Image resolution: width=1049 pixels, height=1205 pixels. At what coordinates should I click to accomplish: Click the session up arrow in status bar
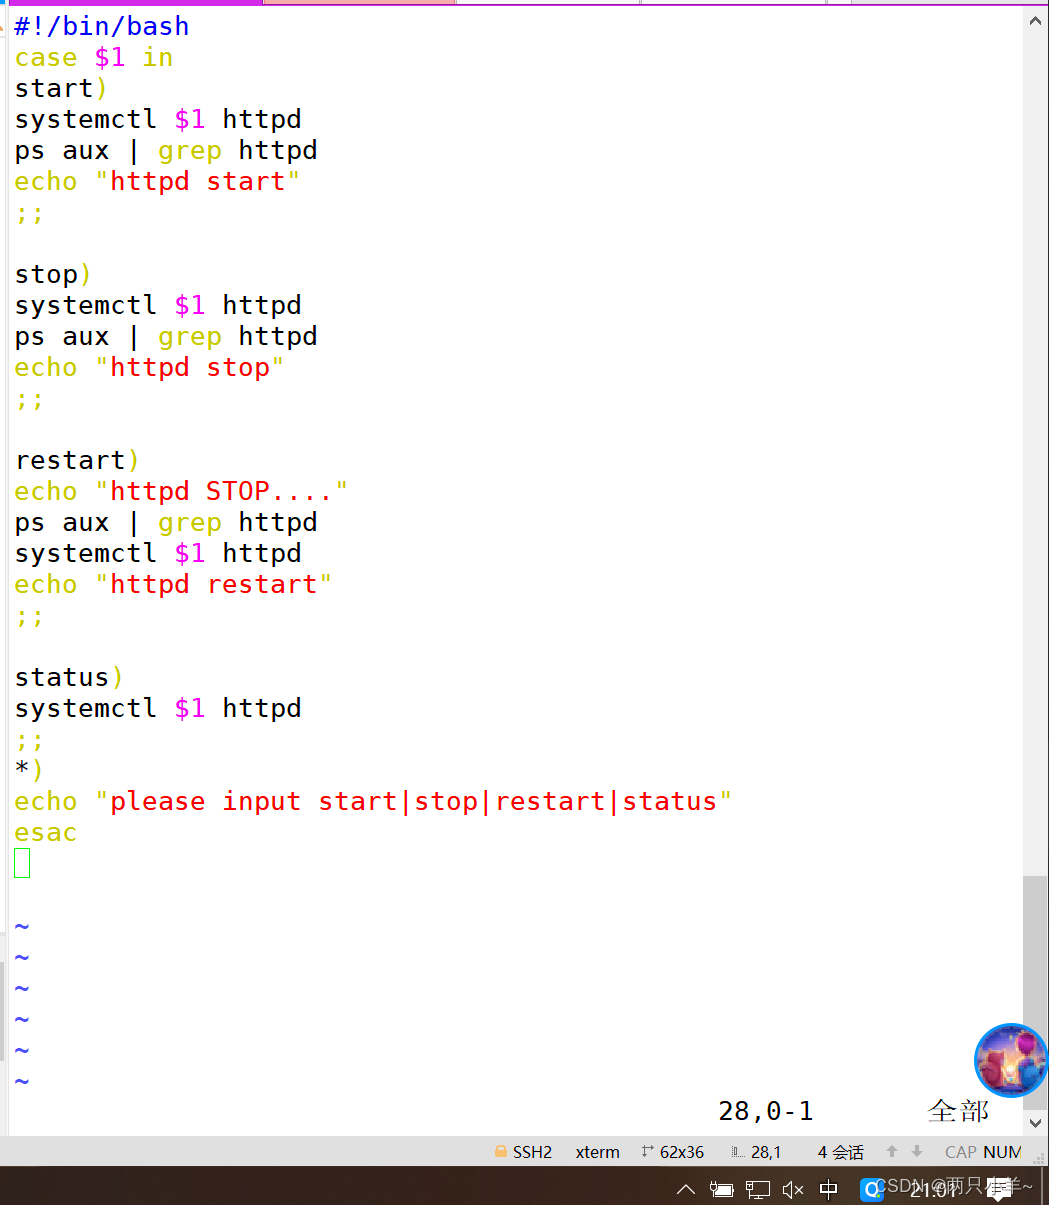[x=892, y=1152]
